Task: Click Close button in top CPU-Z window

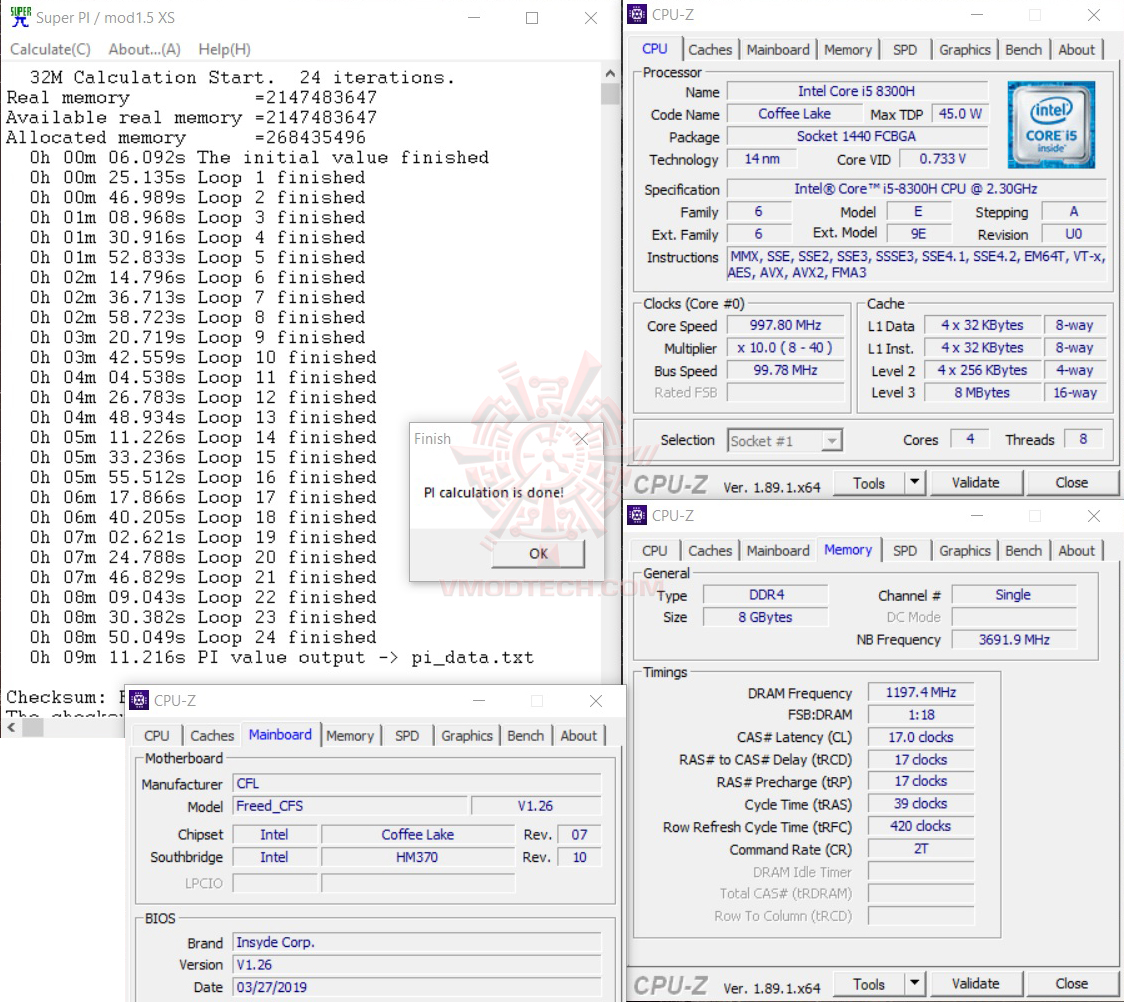Action: 1072,483
